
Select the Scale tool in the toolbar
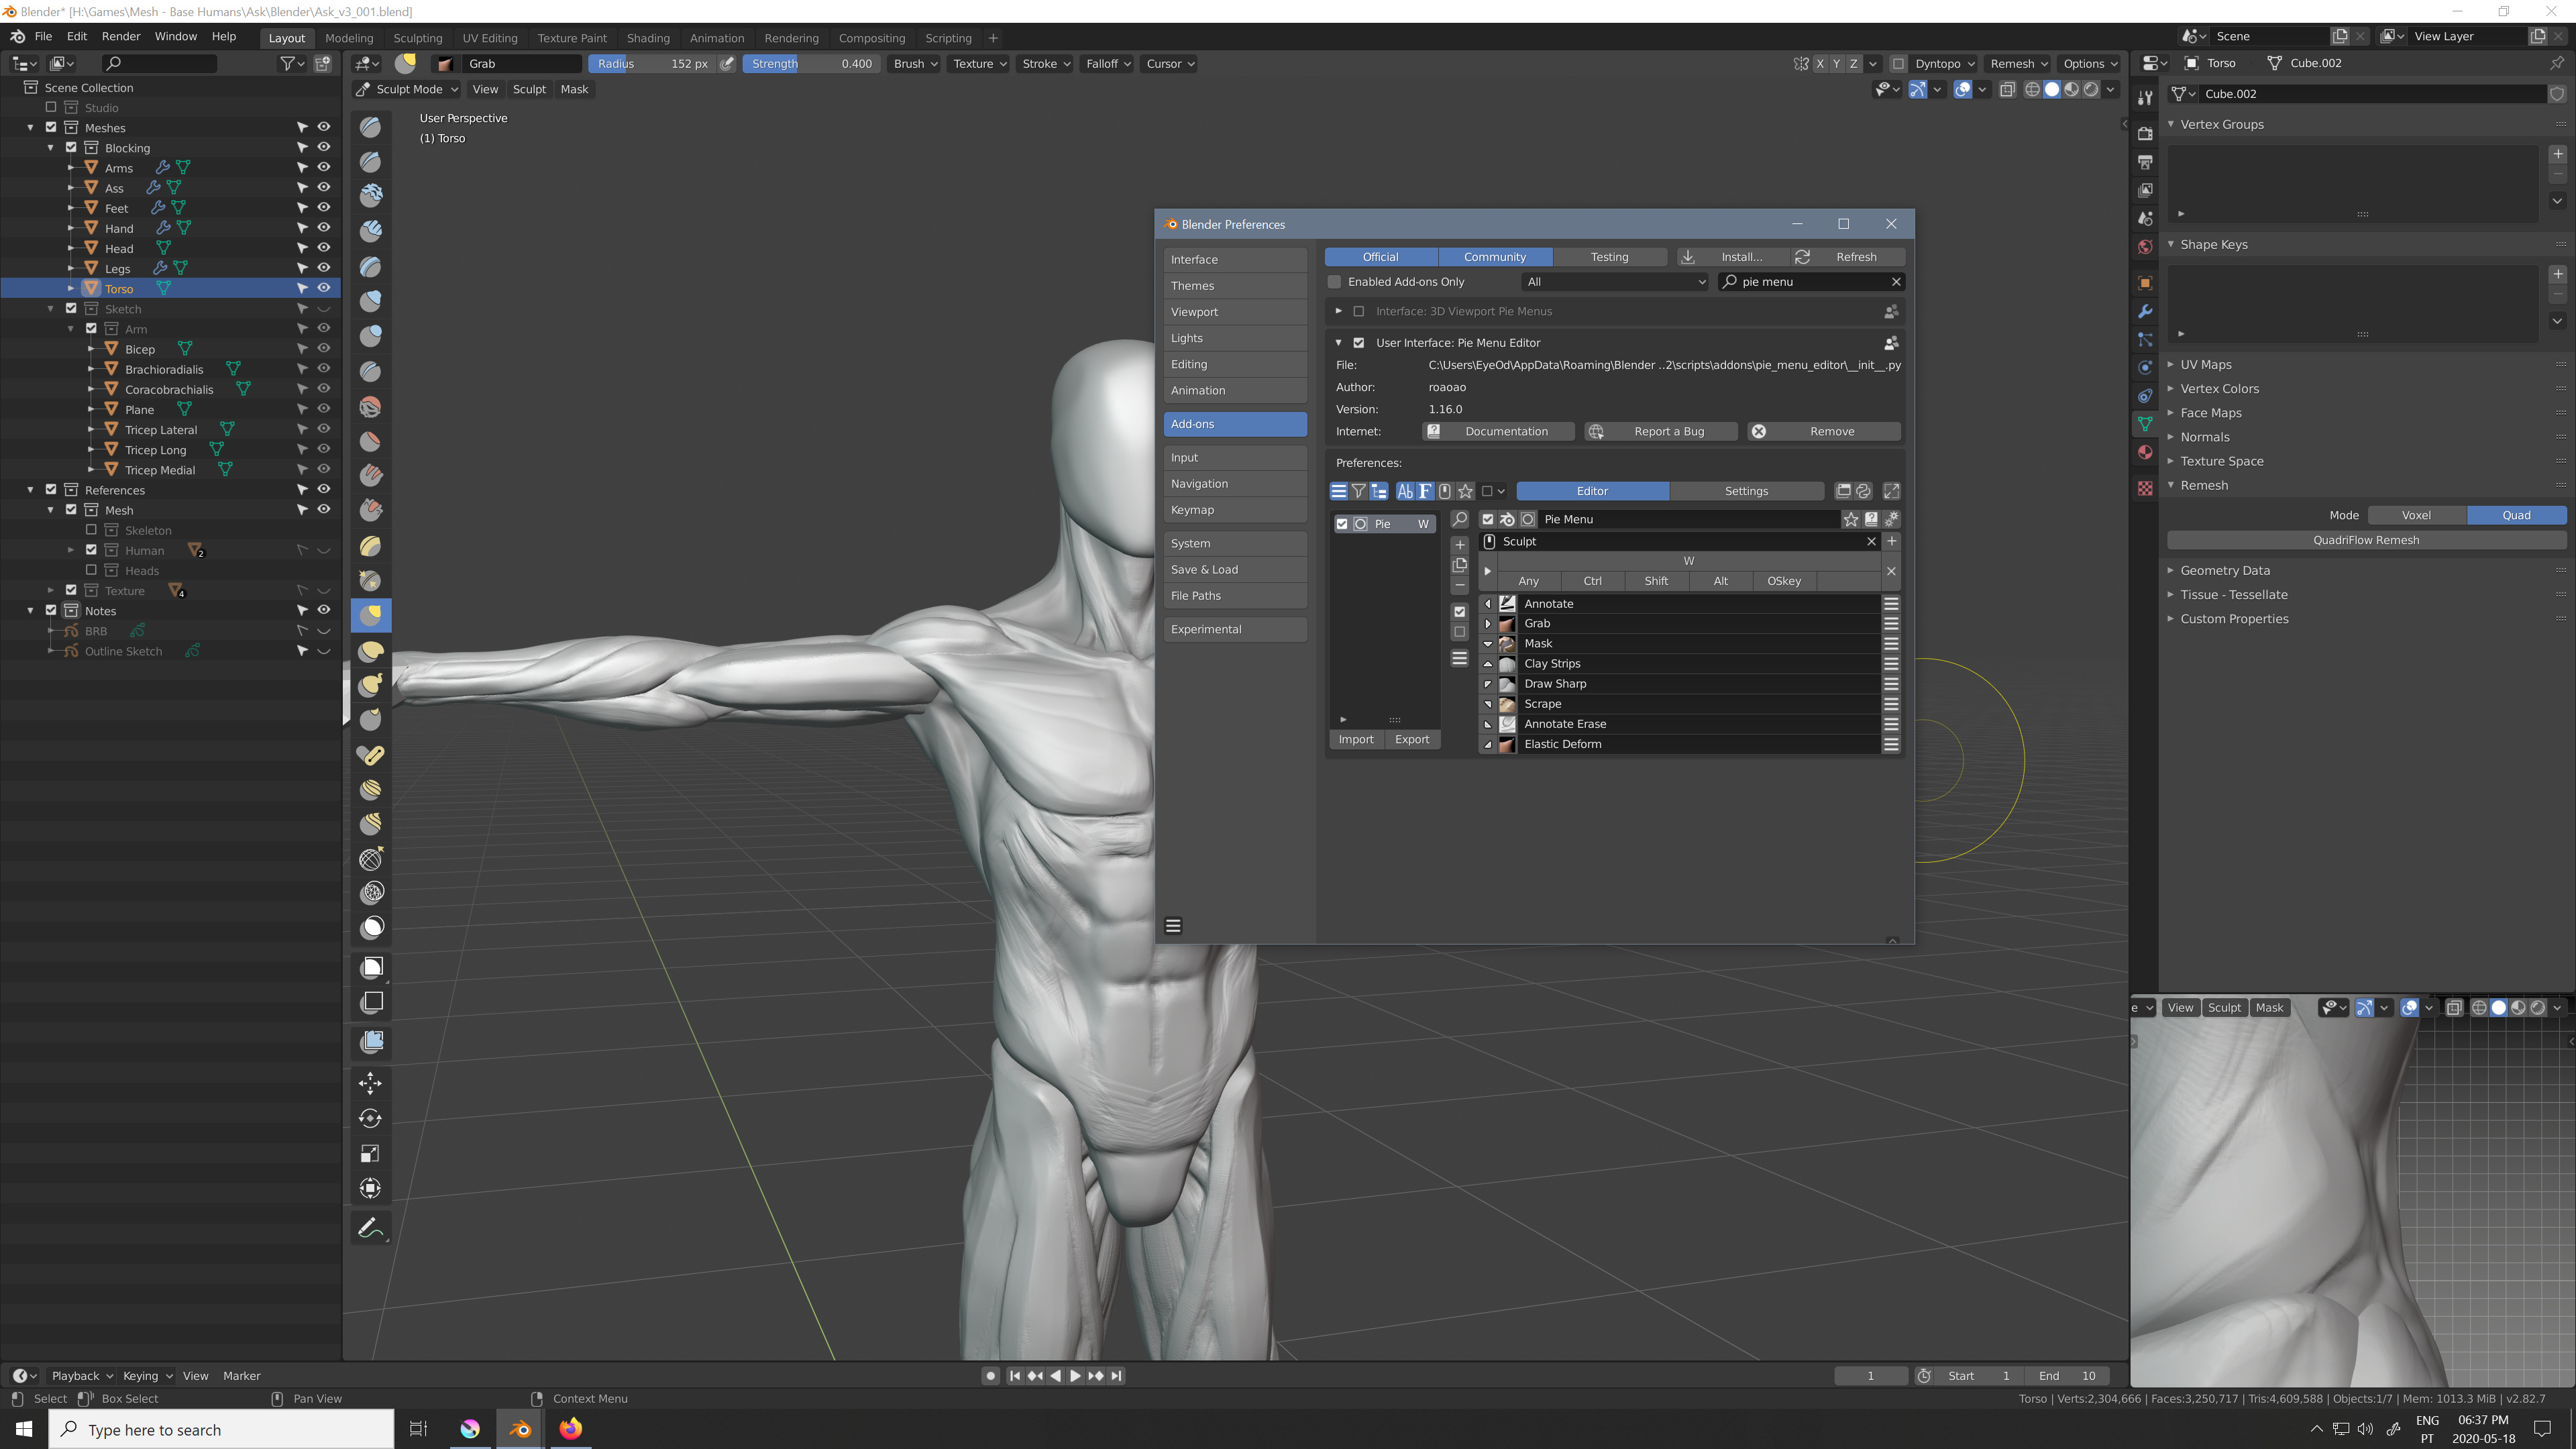[370, 1153]
